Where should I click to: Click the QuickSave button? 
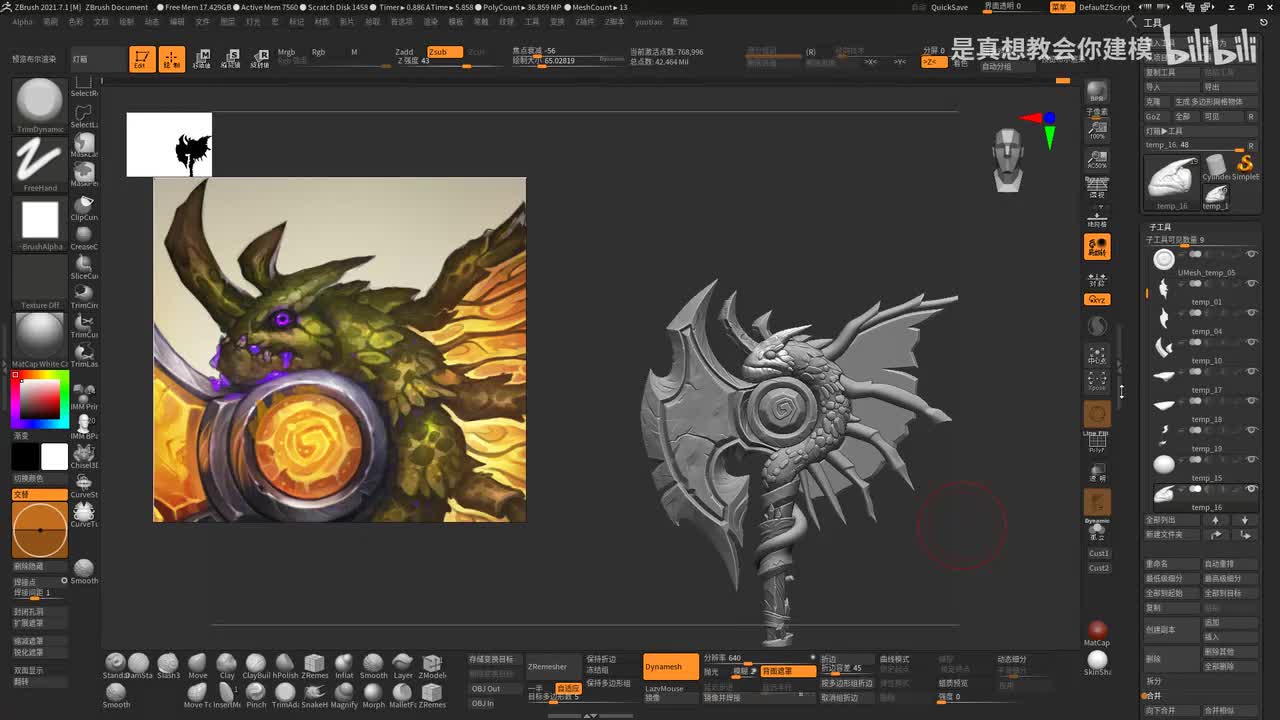click(x=949, y=7)
